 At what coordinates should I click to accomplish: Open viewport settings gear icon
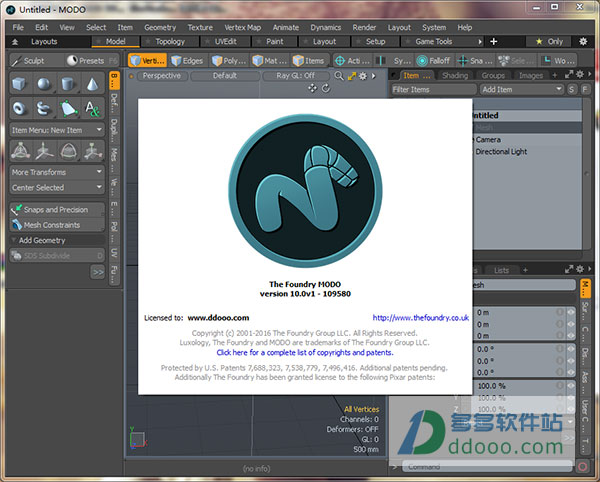click(363, 76)
